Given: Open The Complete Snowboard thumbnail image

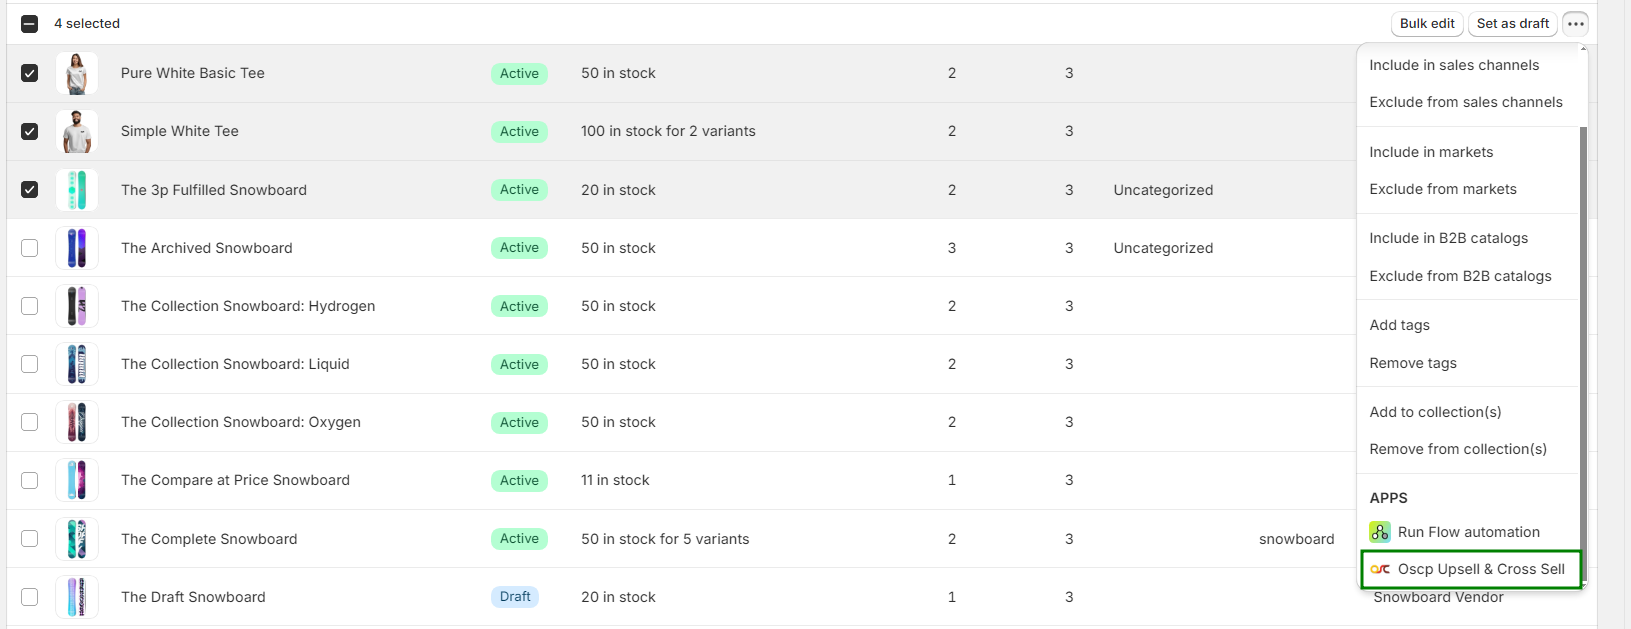Looking at the screenshot, I should (77, 539).
